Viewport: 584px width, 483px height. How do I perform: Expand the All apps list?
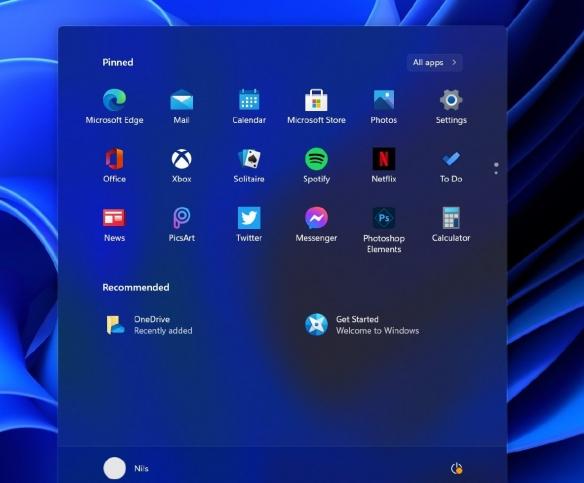[x=435, y=63]
